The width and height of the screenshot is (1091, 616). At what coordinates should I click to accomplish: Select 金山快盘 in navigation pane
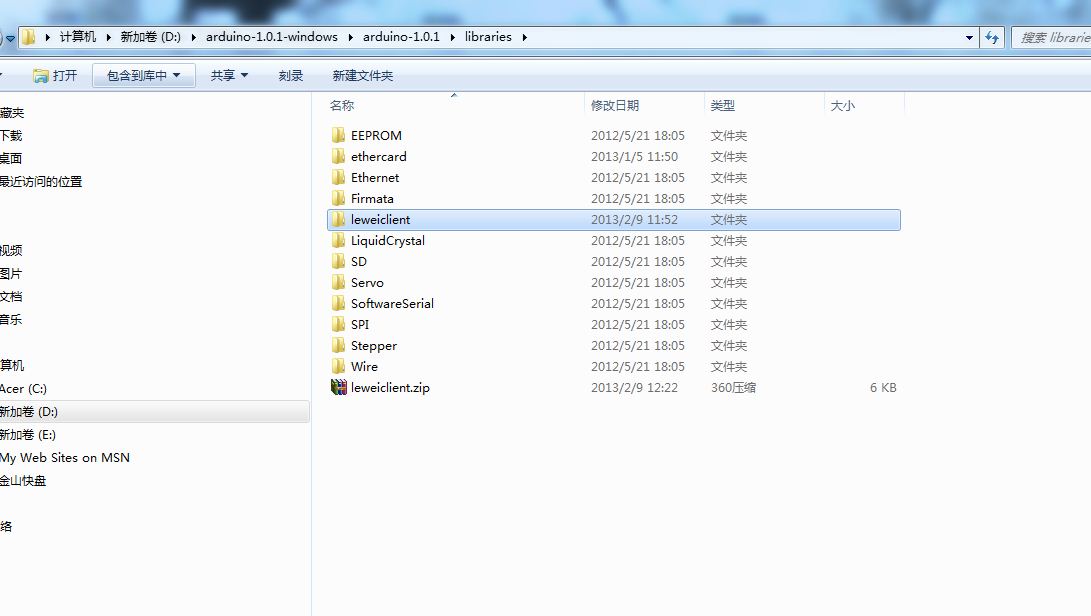23,480
